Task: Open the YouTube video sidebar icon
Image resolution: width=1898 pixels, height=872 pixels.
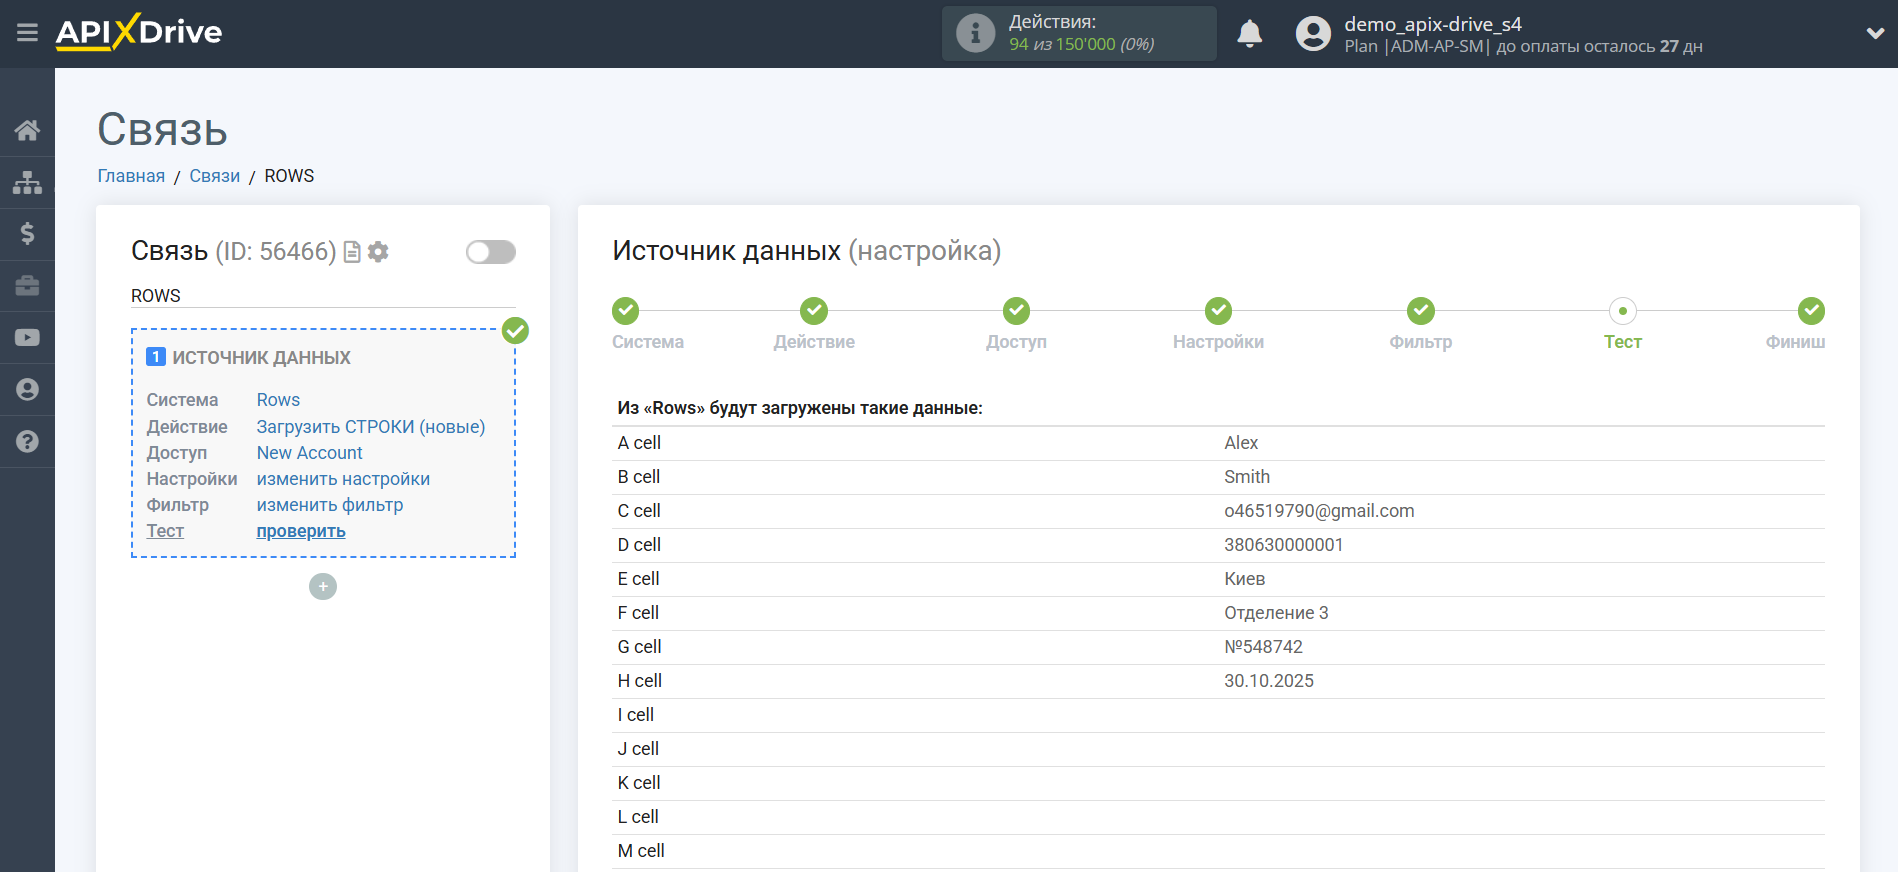Action: (27, 338)
